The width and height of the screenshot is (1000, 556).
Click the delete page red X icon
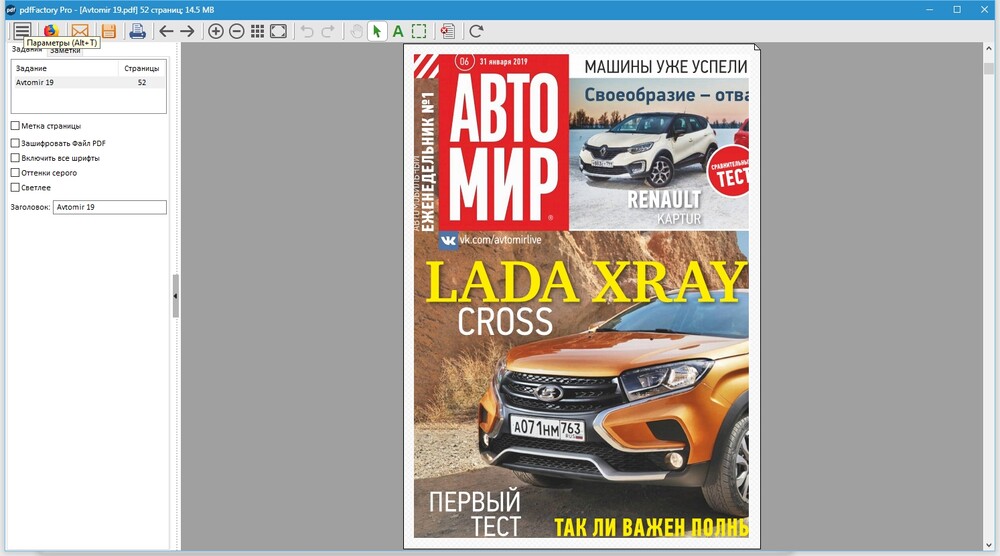(447, 31)
